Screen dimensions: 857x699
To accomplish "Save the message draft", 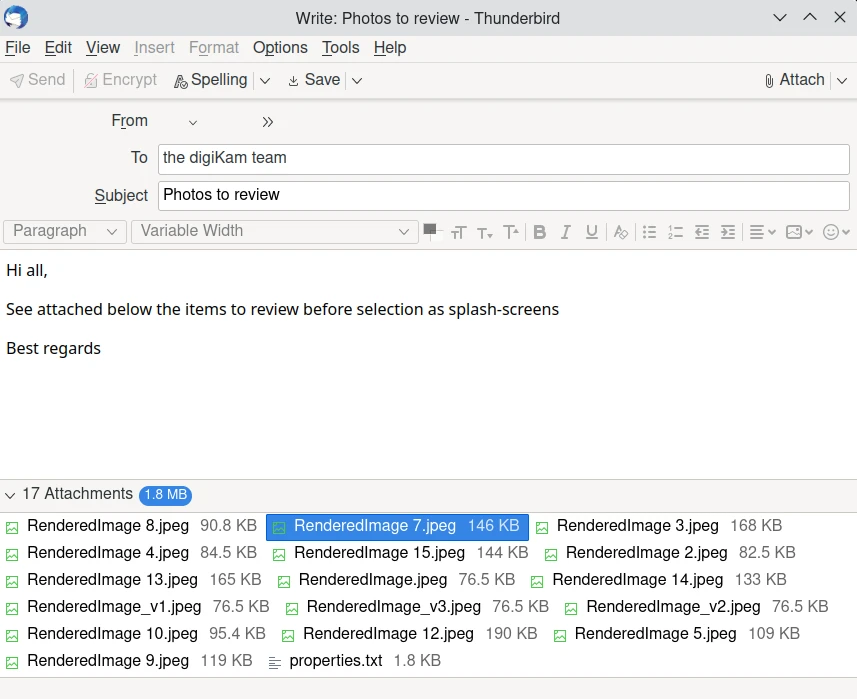I will [314, 80].
